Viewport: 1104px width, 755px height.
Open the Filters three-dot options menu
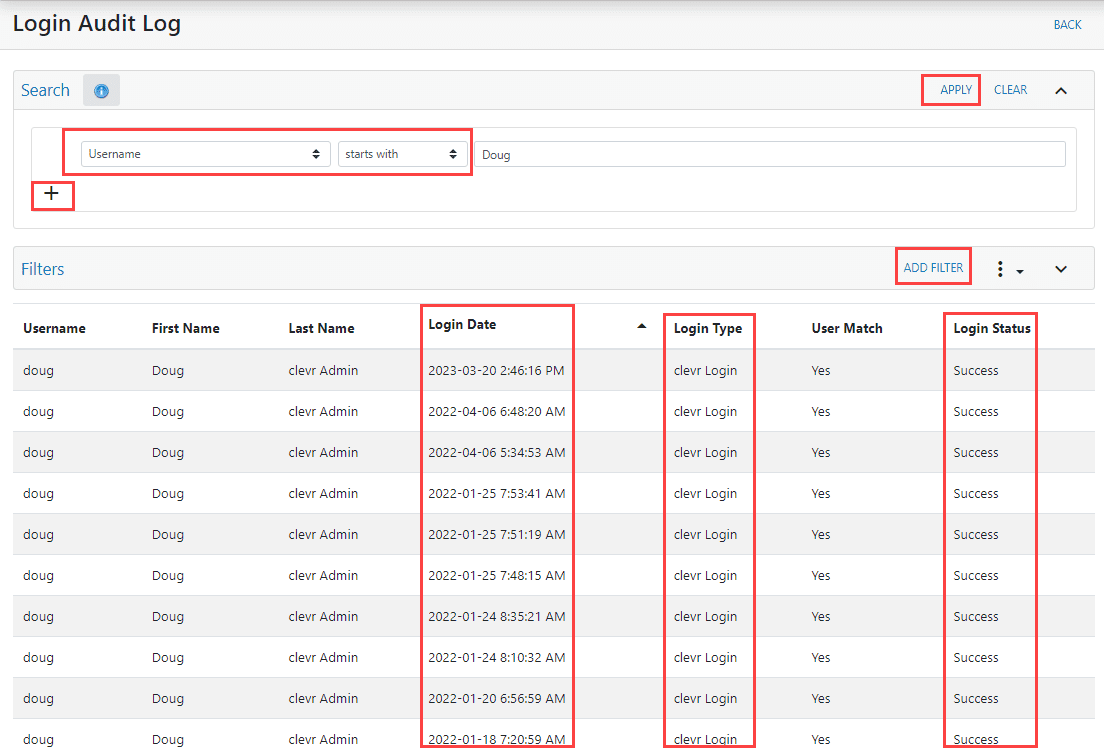[x=1000, y=268]
